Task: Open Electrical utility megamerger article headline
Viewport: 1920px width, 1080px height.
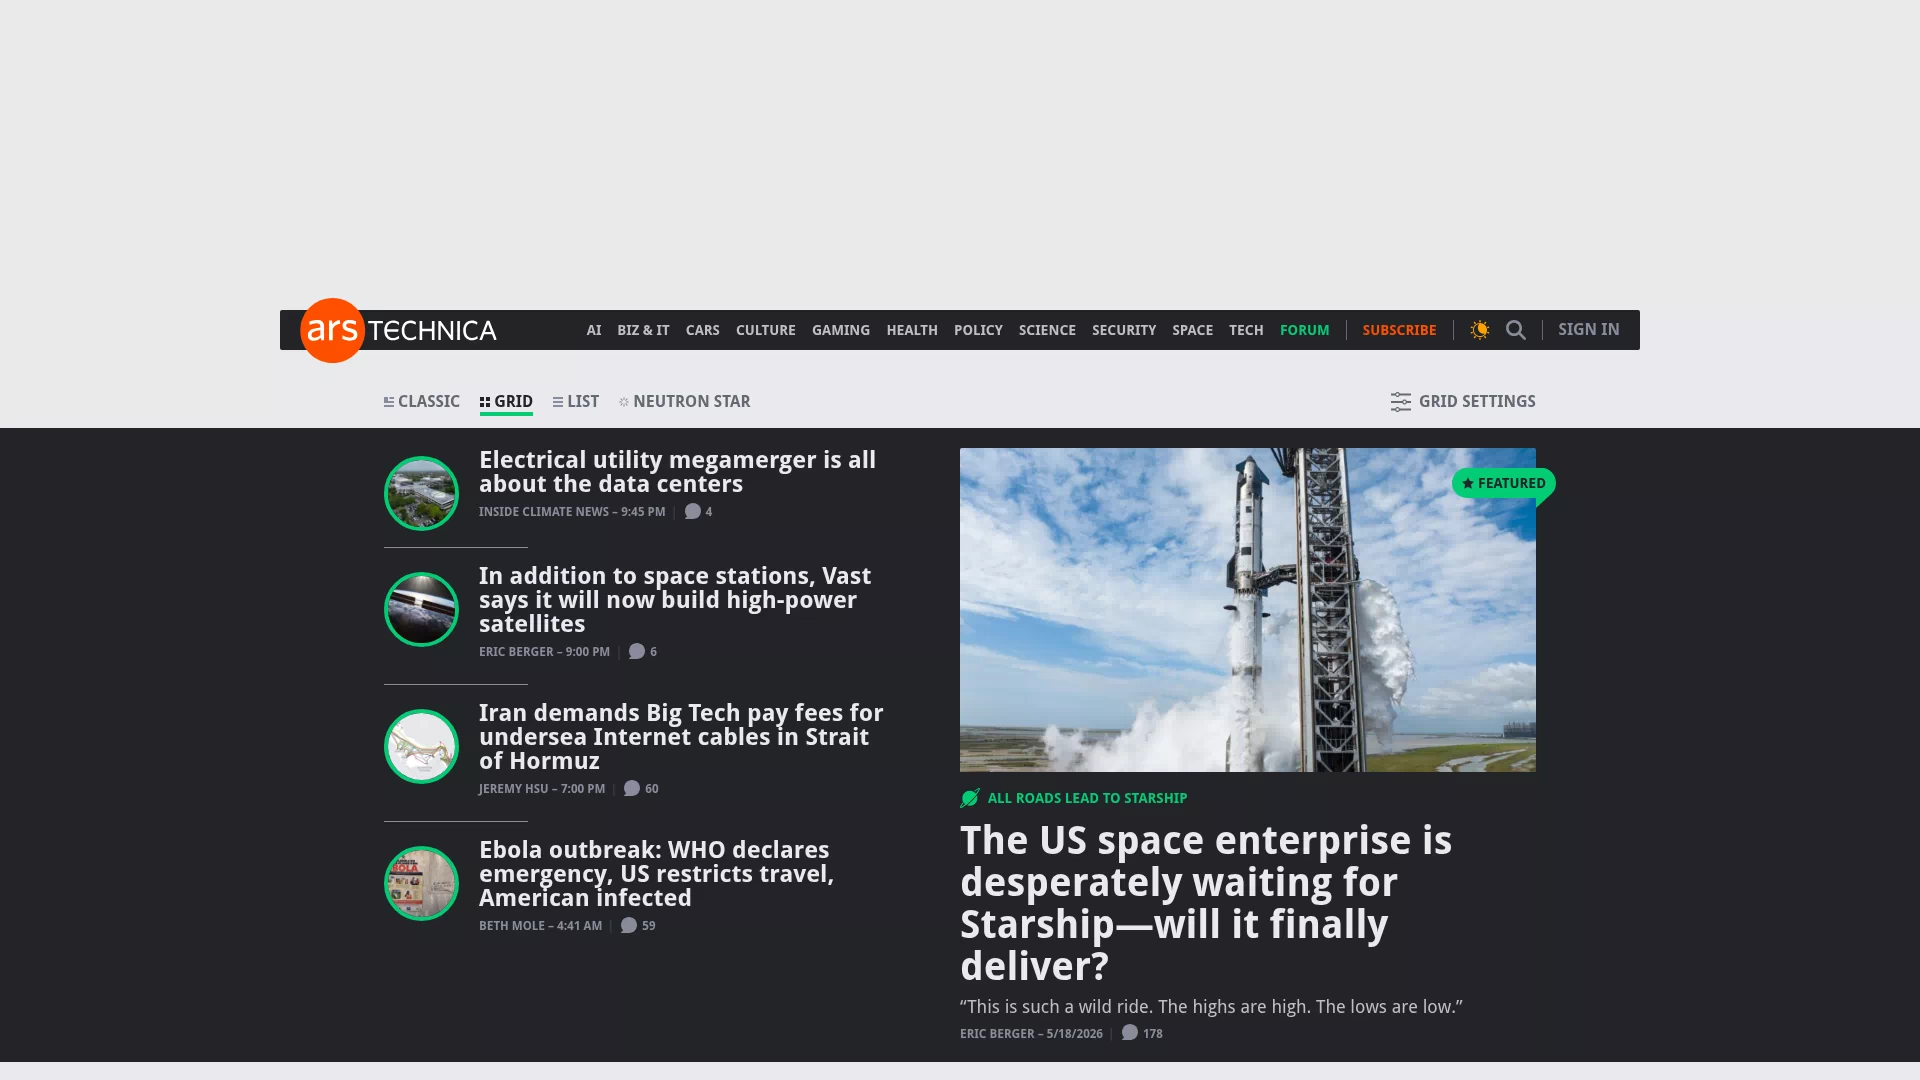Action: click(x=677, y=472)
